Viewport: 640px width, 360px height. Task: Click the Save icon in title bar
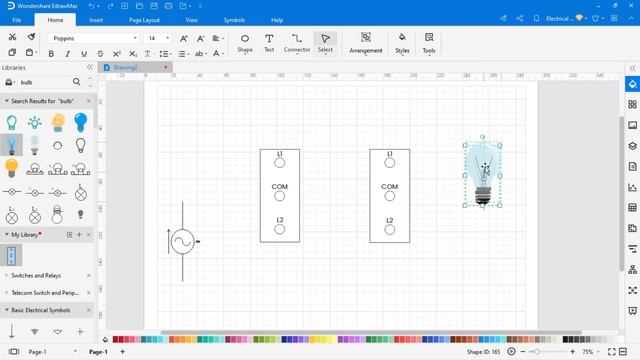pyautogui.click(x=154, y=6)
